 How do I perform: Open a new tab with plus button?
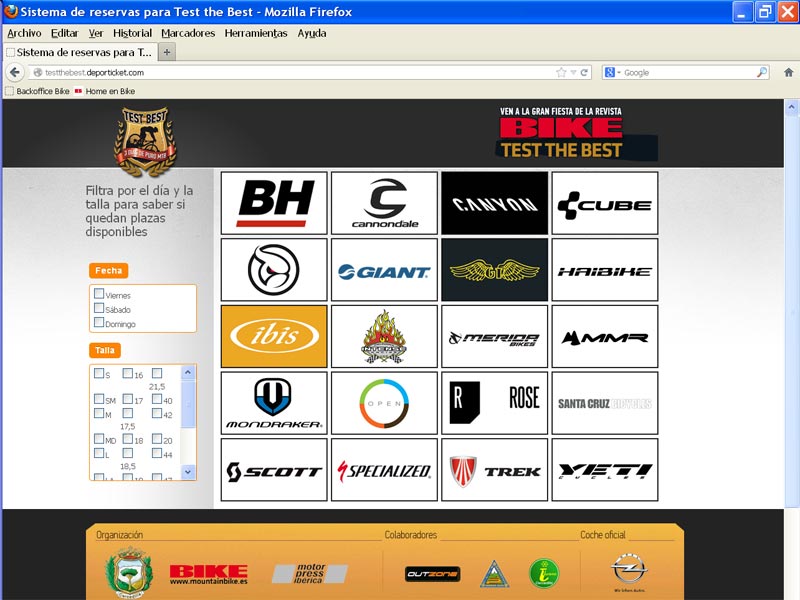(x=167, y=52)
